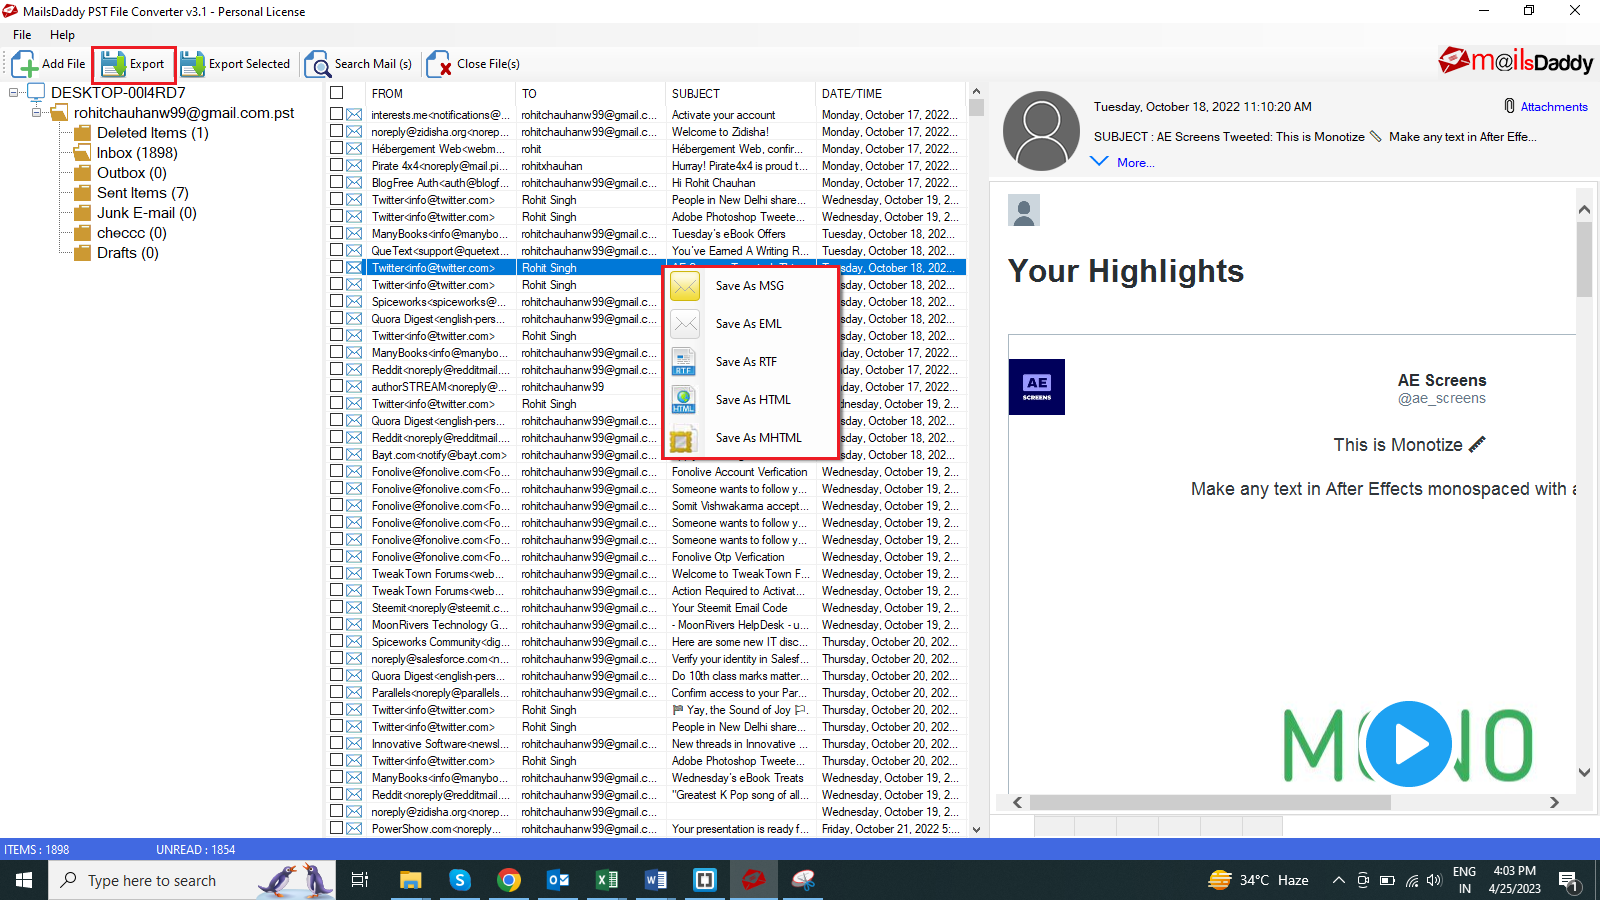Check the Hébergement Web mail row
Screen dimensions: 1600x900
[x=337, y=149]
